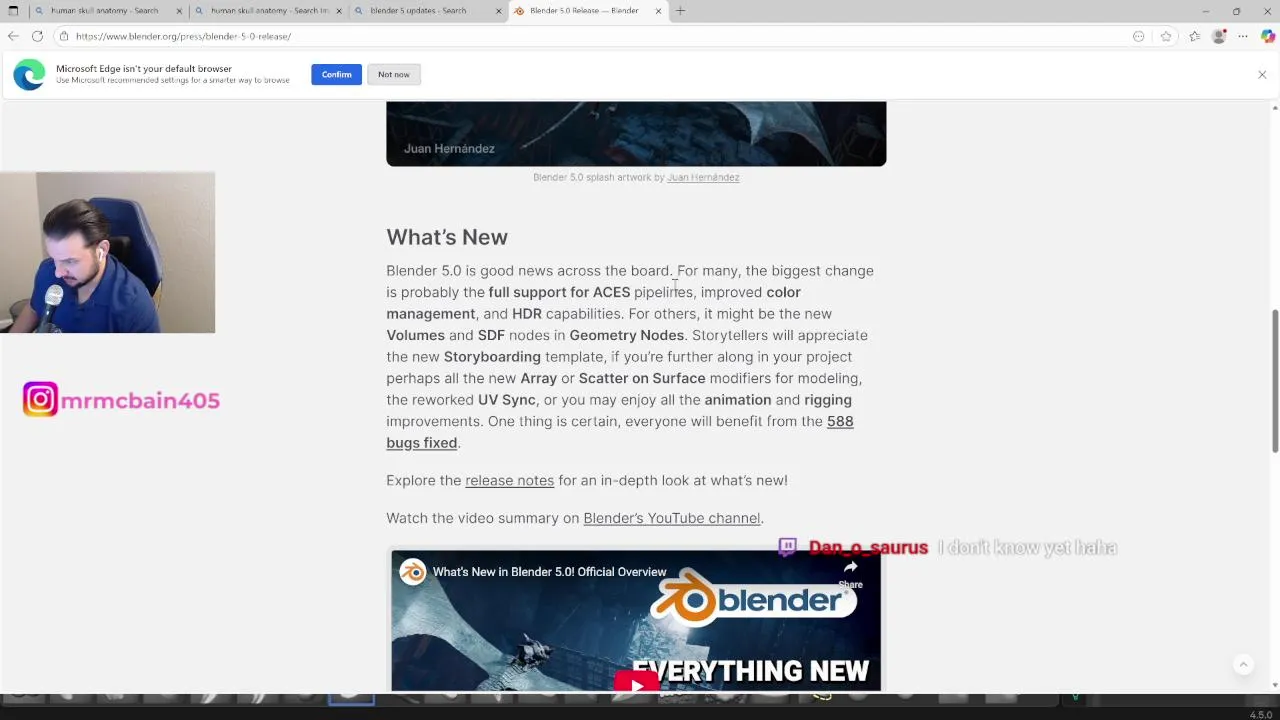
Task: Open the release notes link
Action: tap(509, 481)
